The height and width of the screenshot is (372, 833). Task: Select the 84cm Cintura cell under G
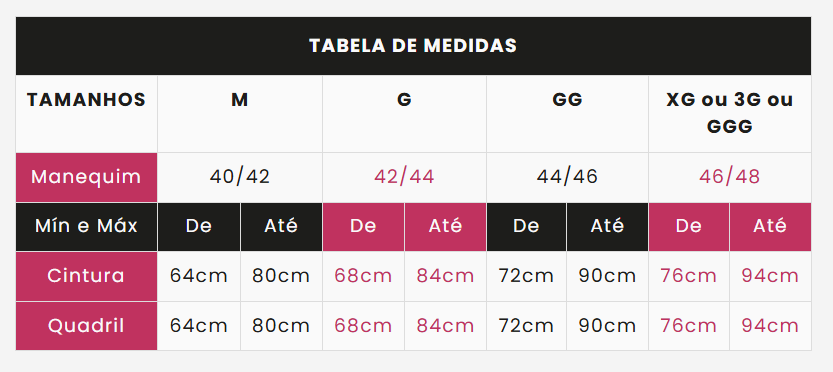tap(445, 276)
